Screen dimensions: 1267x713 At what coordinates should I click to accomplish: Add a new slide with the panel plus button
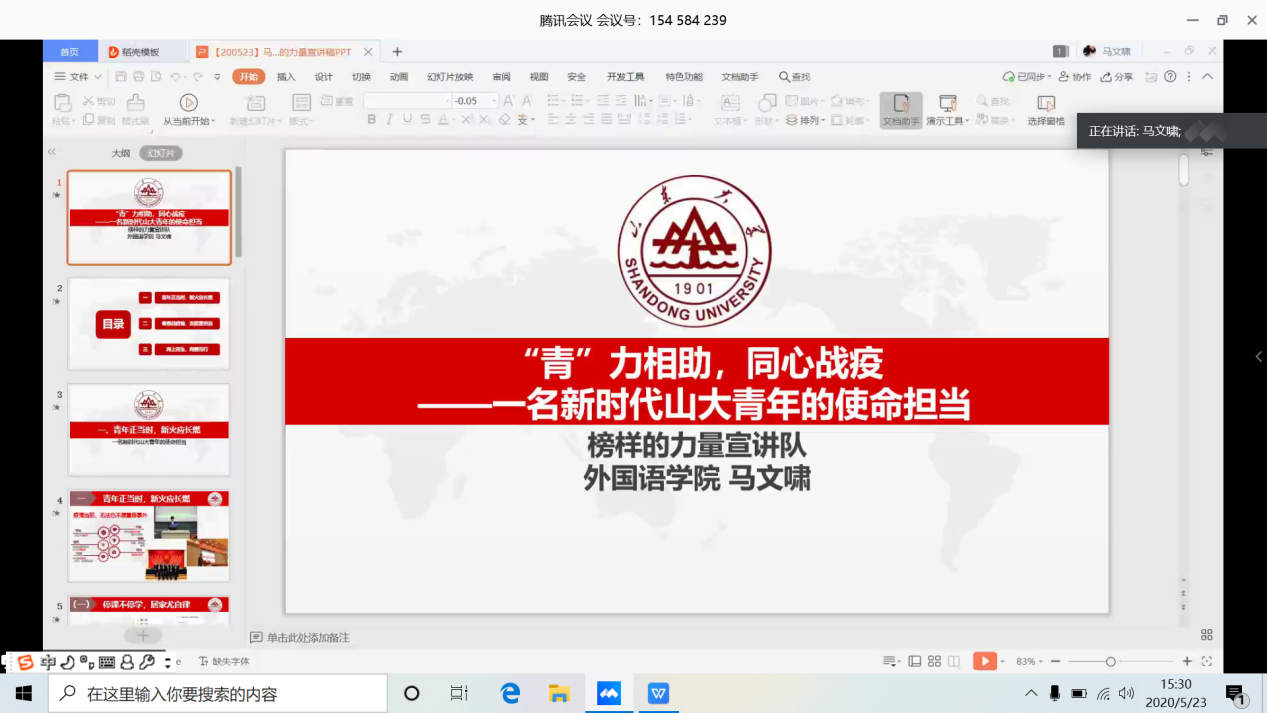coord(143,635)
